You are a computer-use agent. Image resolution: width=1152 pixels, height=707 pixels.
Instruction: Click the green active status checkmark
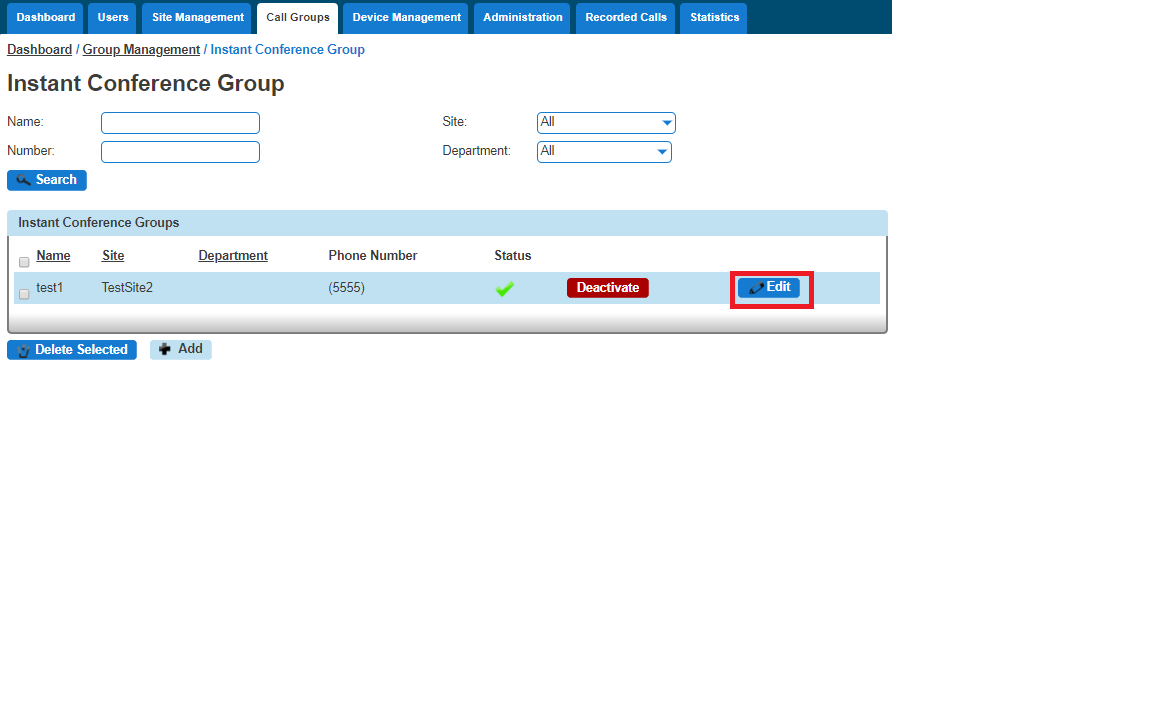pos(505,289)
